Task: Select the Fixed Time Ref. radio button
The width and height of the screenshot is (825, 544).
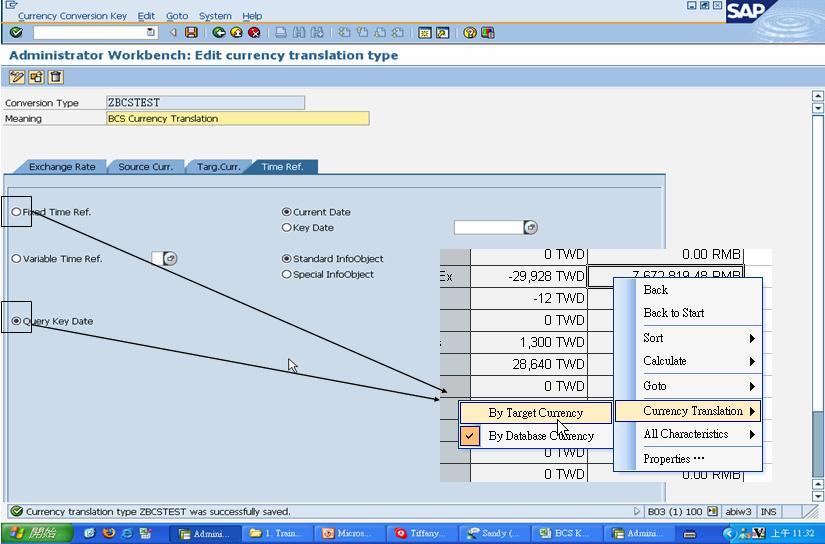Action: 16,212
